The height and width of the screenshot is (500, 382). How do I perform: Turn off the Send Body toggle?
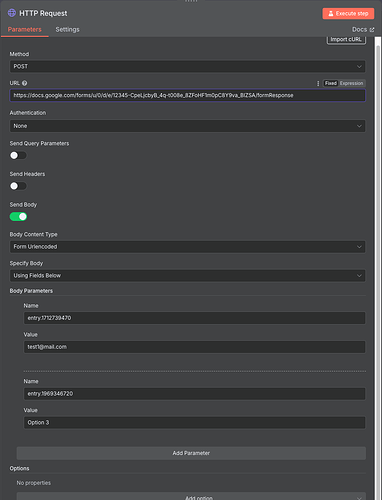tap(18, 217)
